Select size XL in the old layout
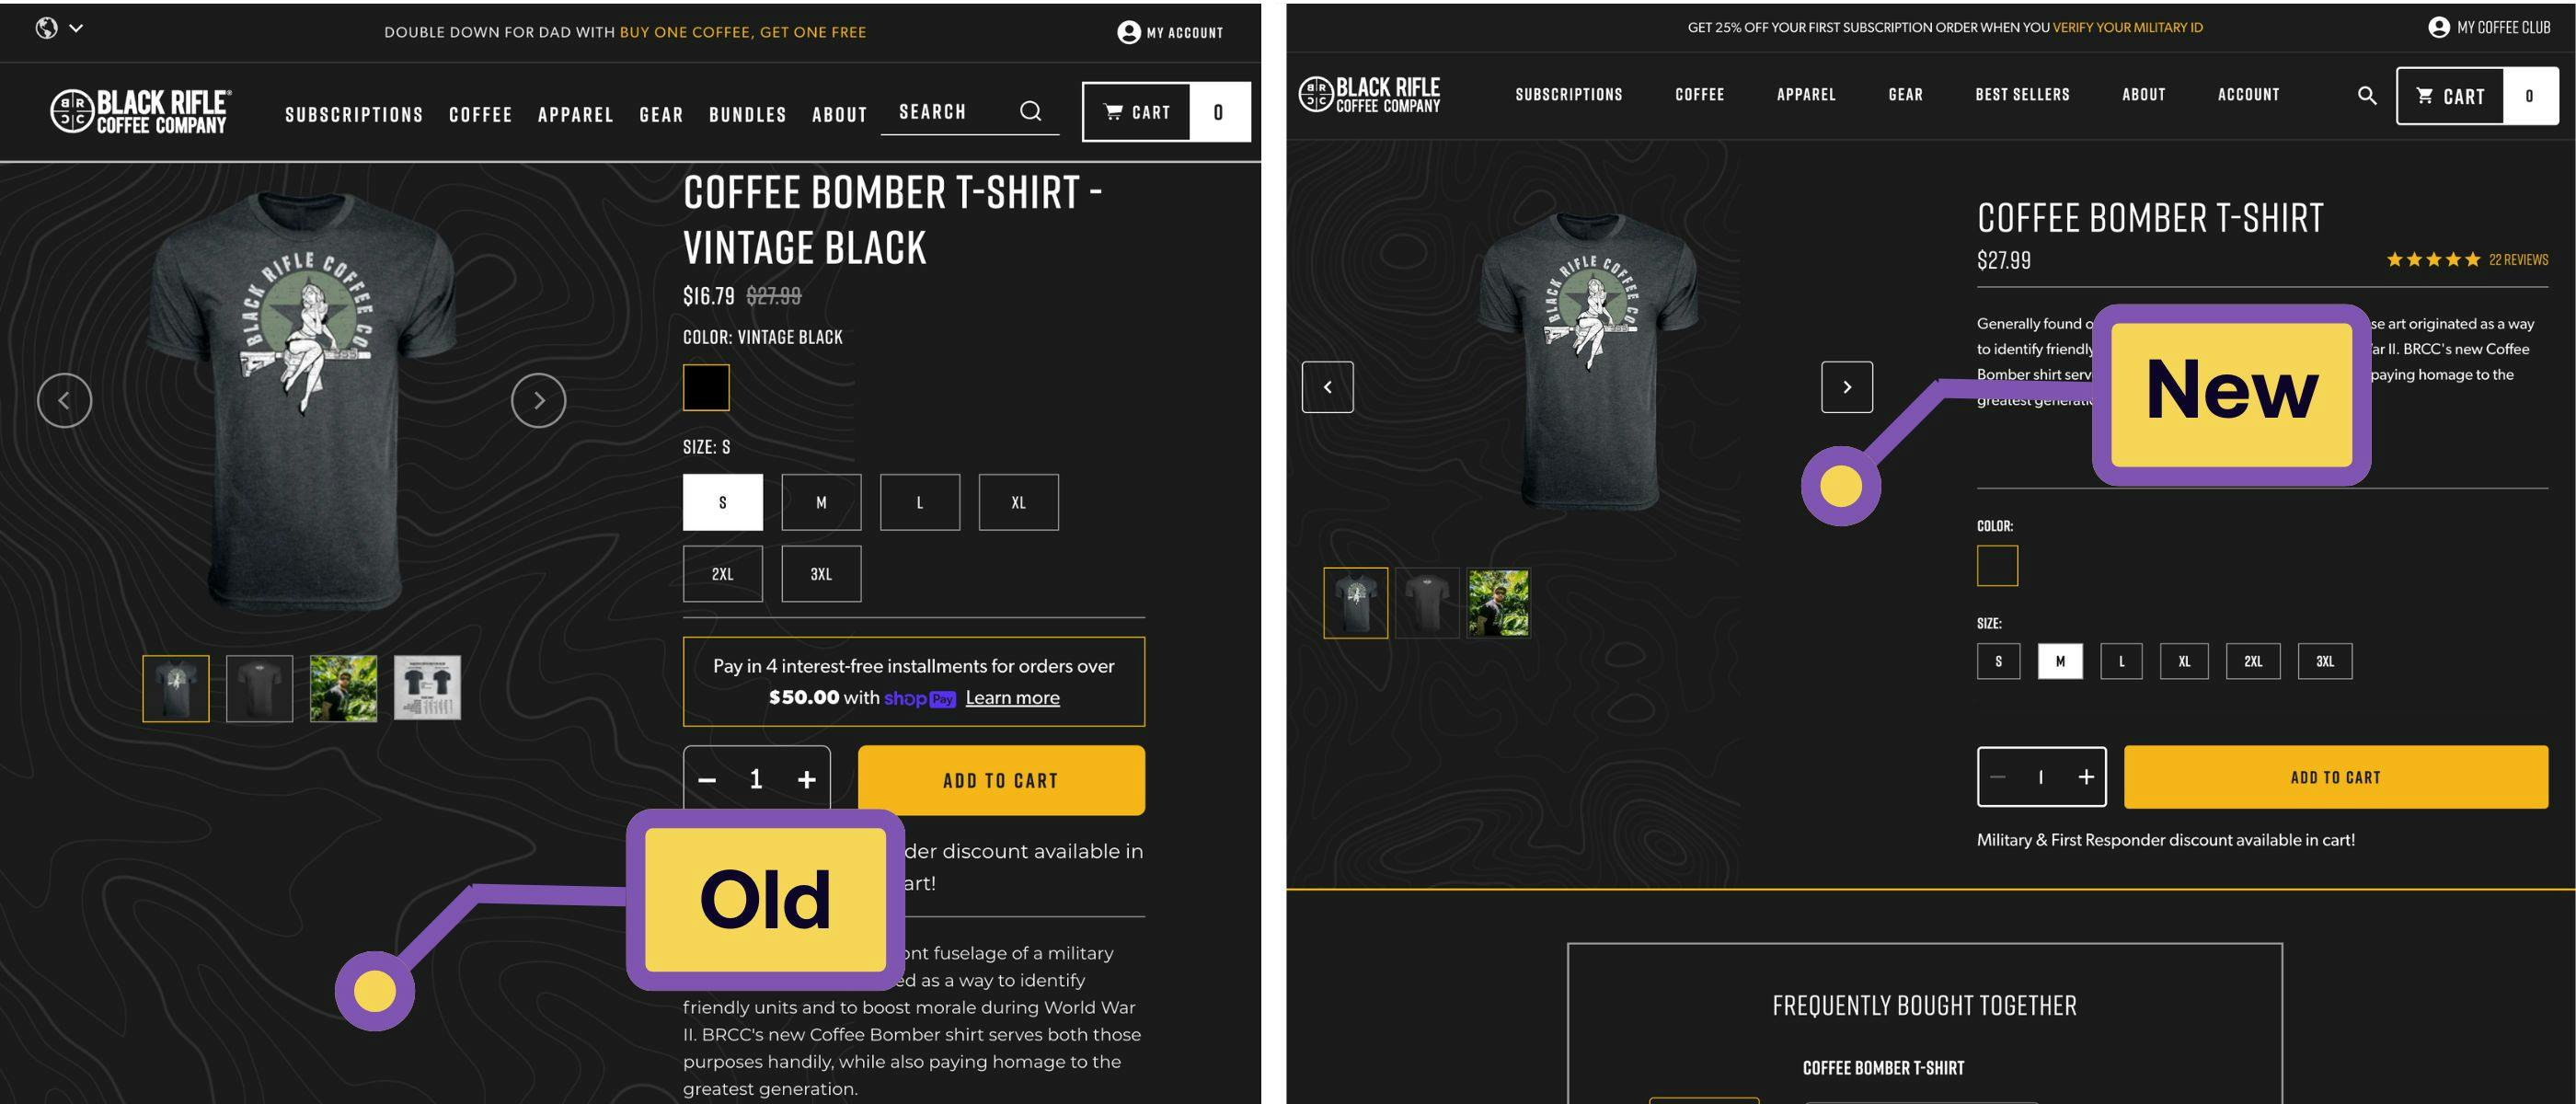Screen dimensions: 2576x1104 click(1018, 502)
